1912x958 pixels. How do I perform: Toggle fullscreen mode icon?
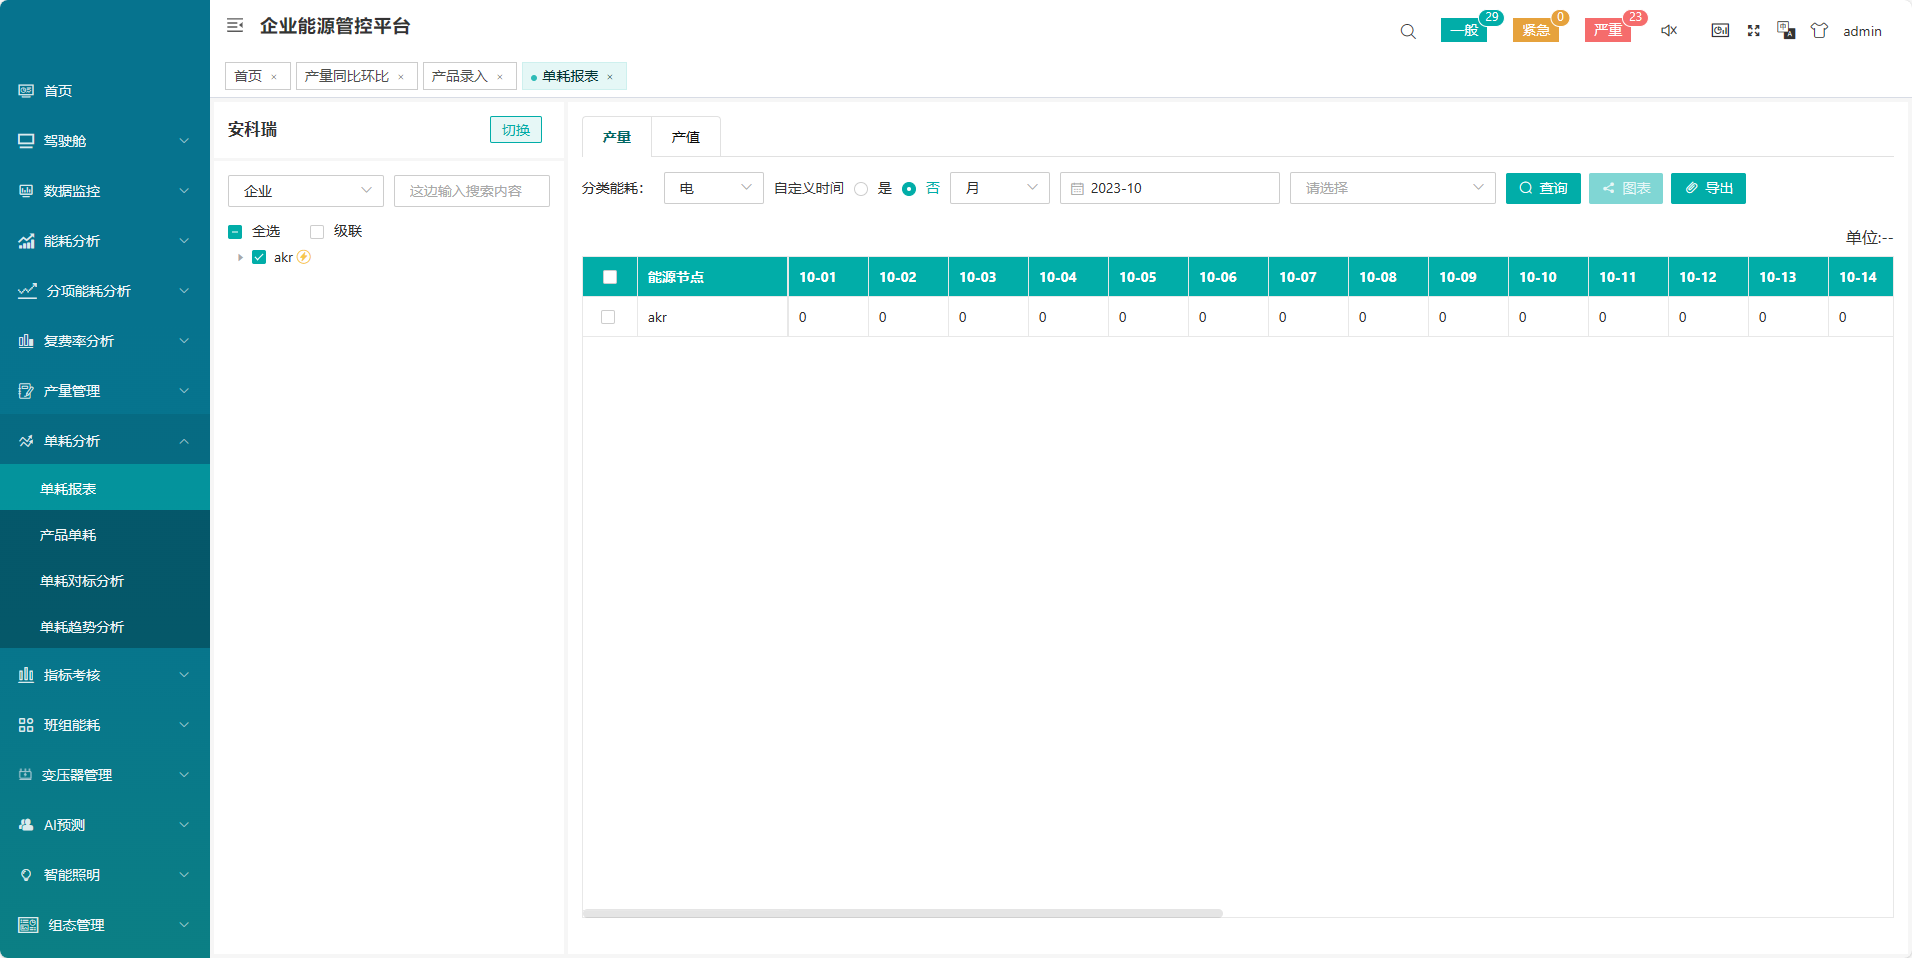tap(1753, 31)
